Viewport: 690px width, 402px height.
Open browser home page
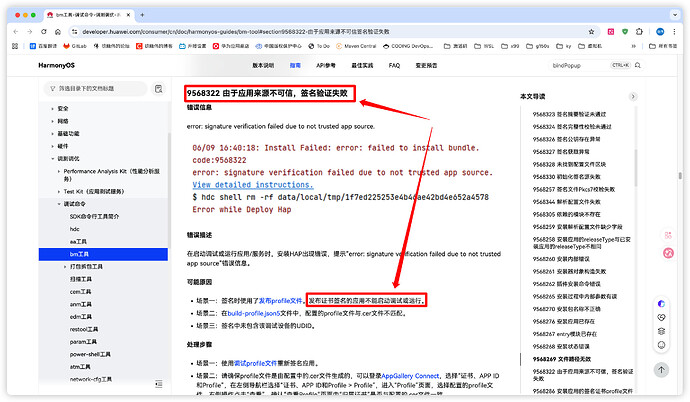point(58,32)
